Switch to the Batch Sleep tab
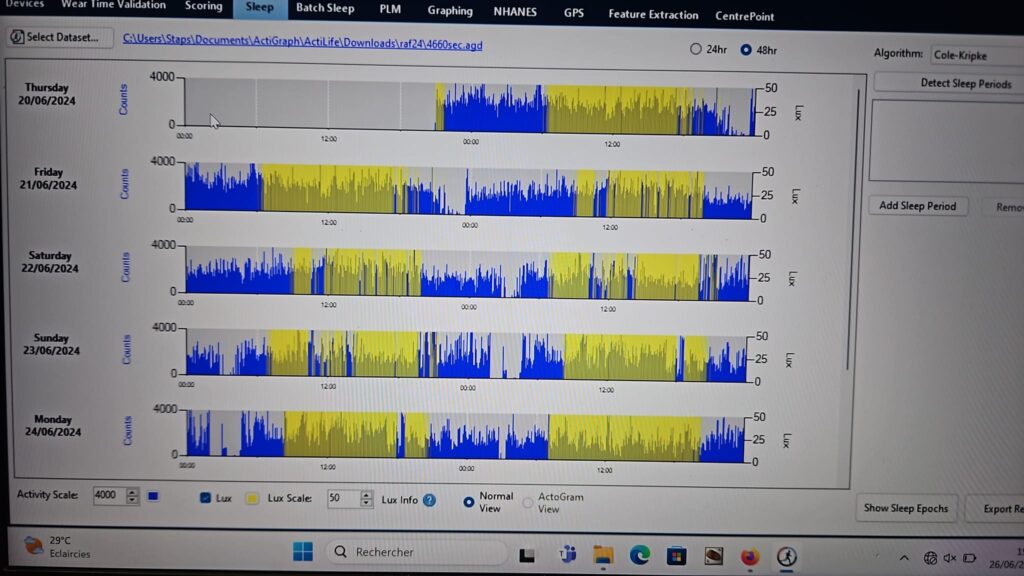This screenshot has width=1024, height=576. pyautogui.click(x=325, y=9)
